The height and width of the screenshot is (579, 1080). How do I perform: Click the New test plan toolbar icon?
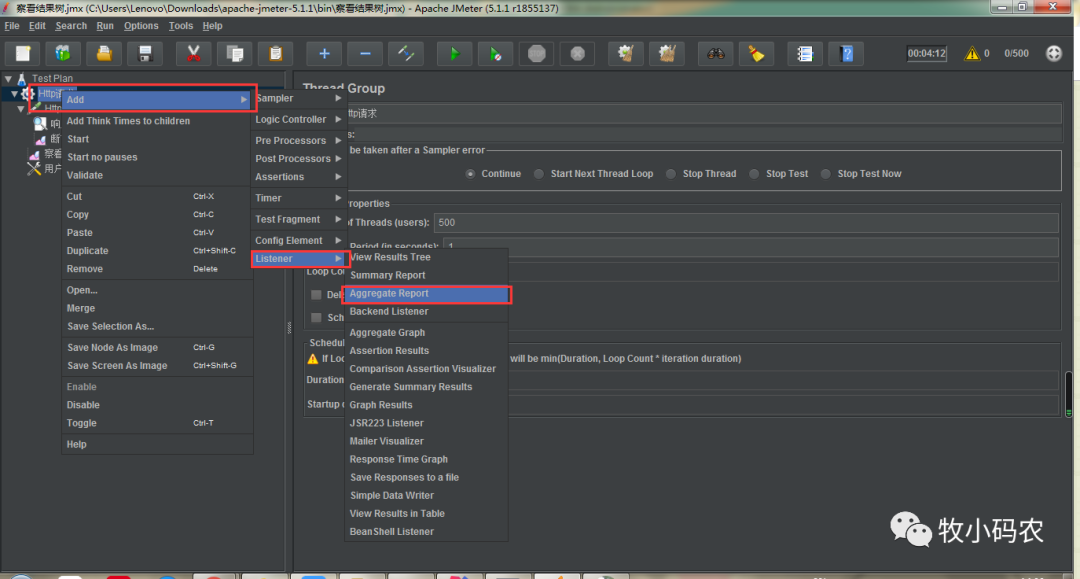pyautogui.click(x=23, y=54)
